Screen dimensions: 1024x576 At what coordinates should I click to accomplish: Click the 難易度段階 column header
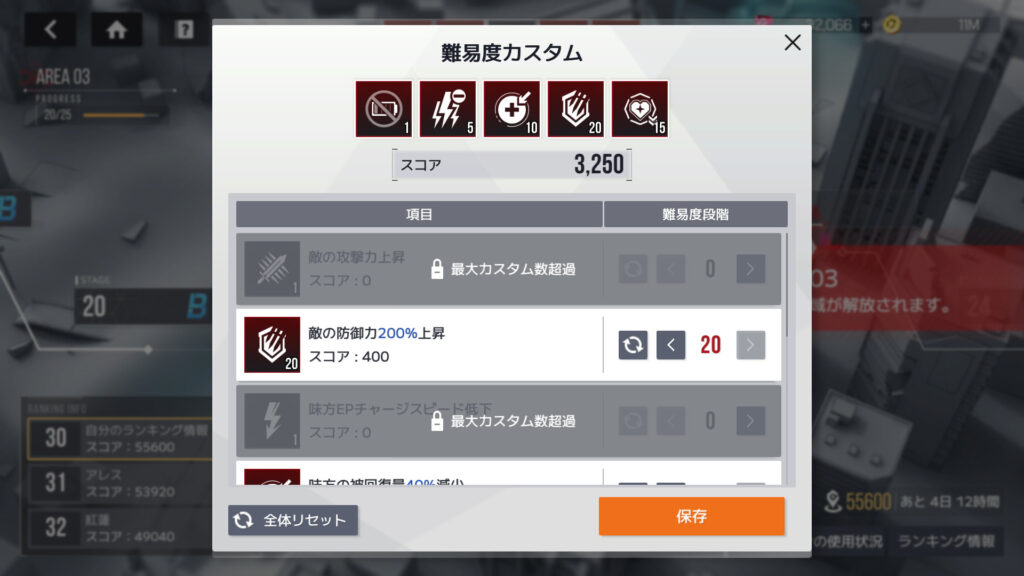[696, 214]
